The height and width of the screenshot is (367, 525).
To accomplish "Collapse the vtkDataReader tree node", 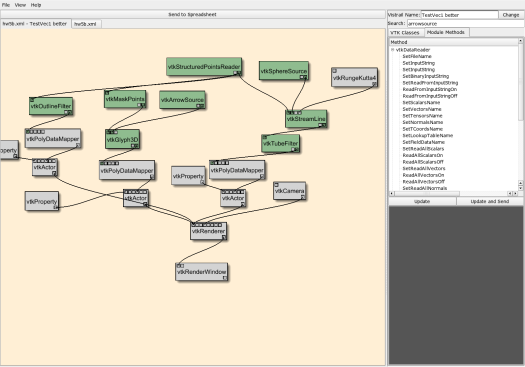I will pos(393,50).
